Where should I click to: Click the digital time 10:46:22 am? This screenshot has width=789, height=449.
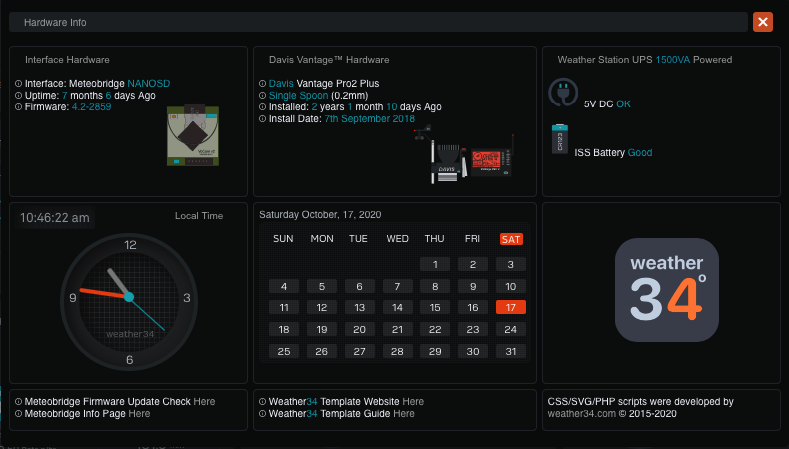(x=54, y=218)
